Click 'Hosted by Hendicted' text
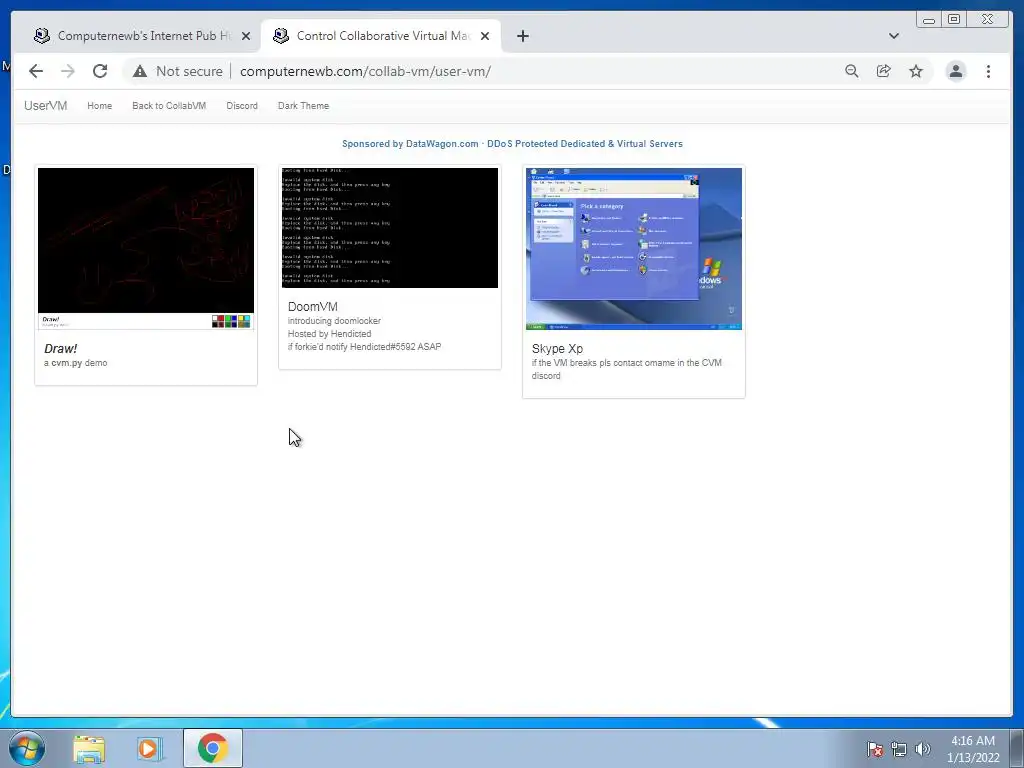 pyautogui.click(x=329, y=334)
